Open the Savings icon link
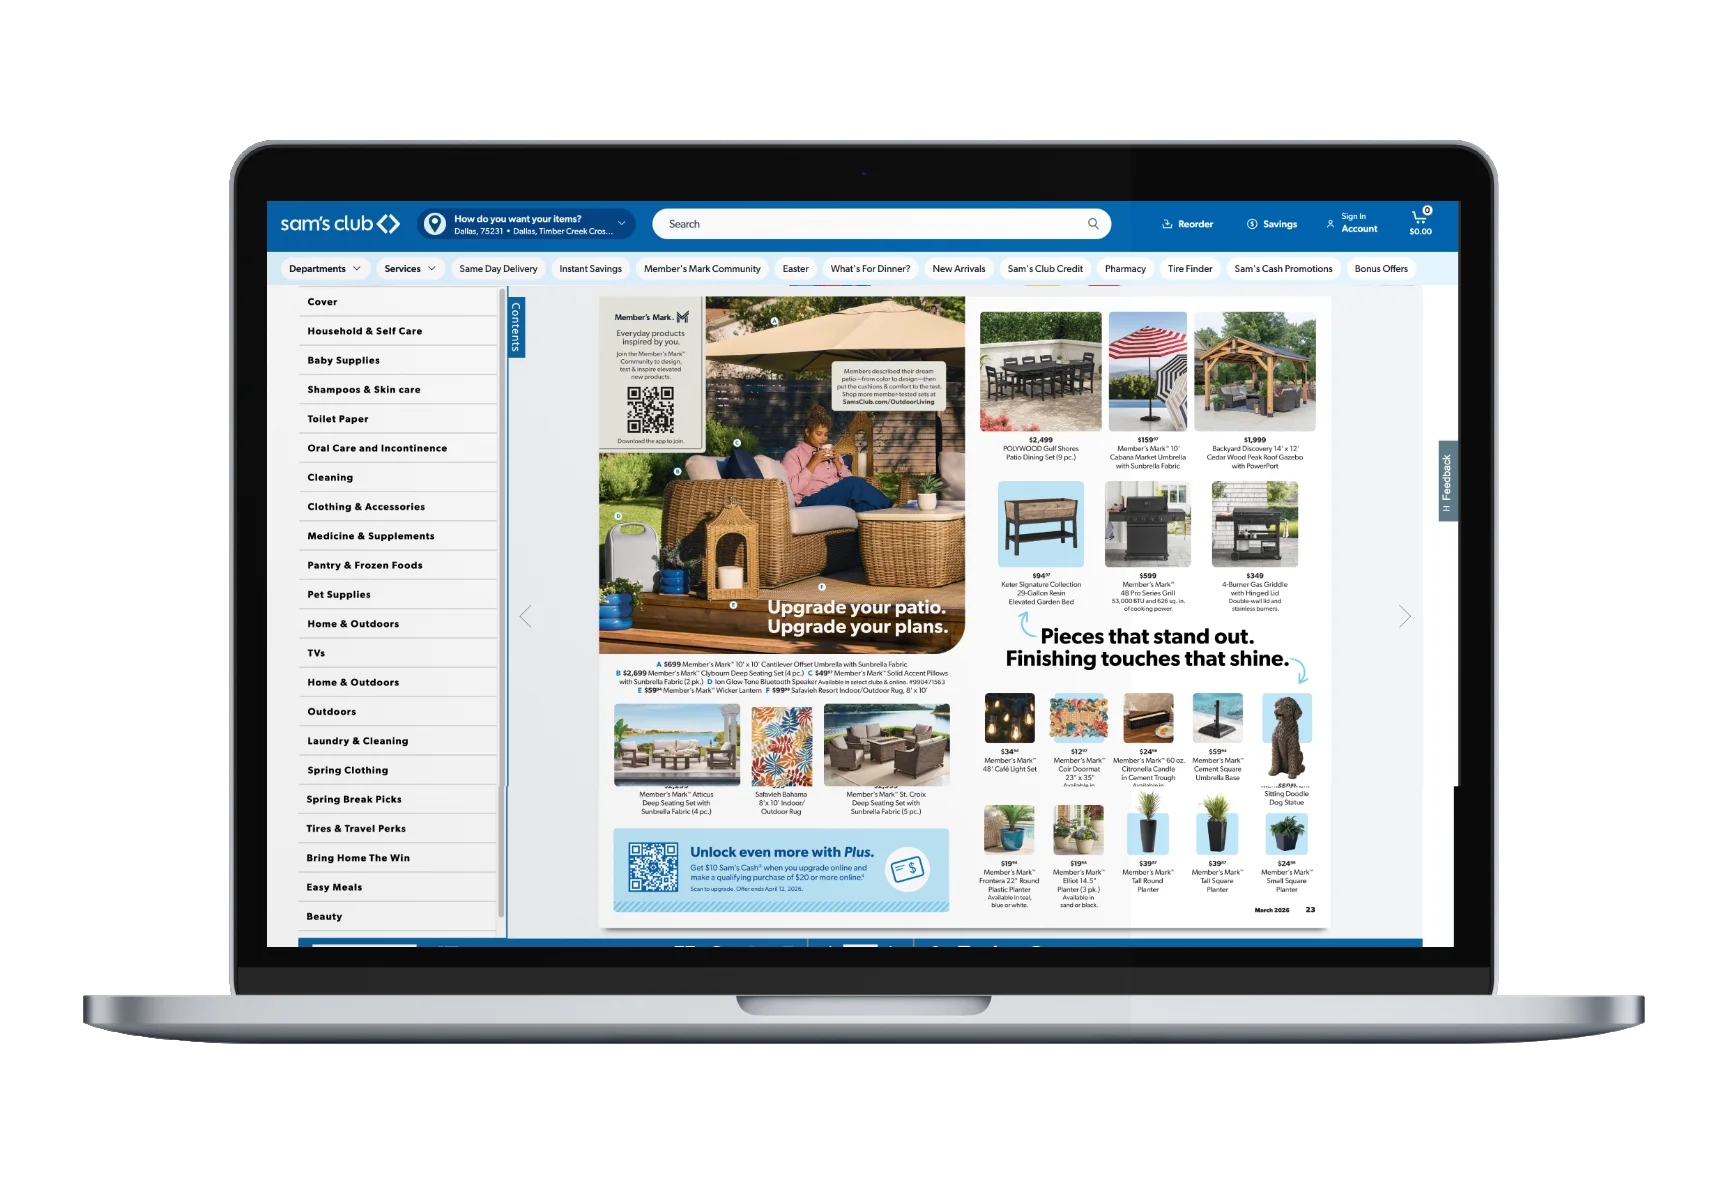1728x1200 pixels. (x=1272, y=224)
